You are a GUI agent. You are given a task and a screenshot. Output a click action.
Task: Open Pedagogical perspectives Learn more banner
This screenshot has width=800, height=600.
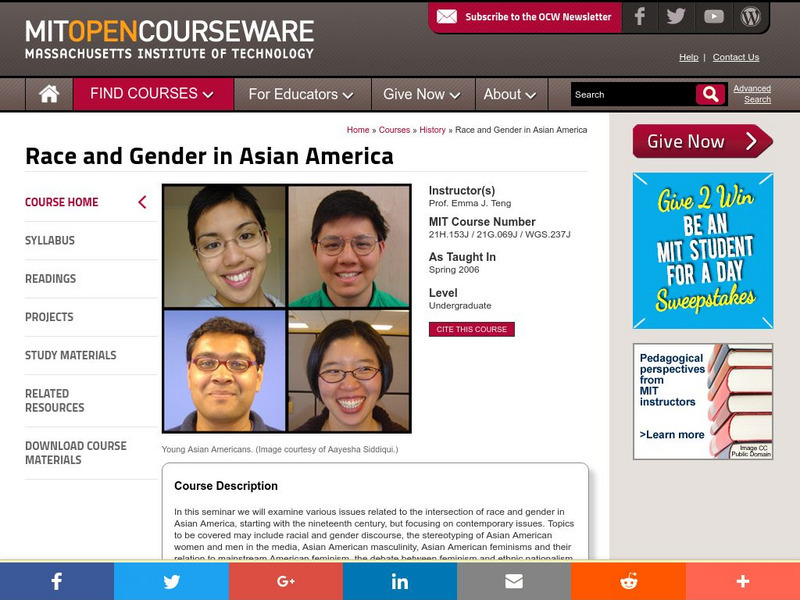tap(703, 402)
